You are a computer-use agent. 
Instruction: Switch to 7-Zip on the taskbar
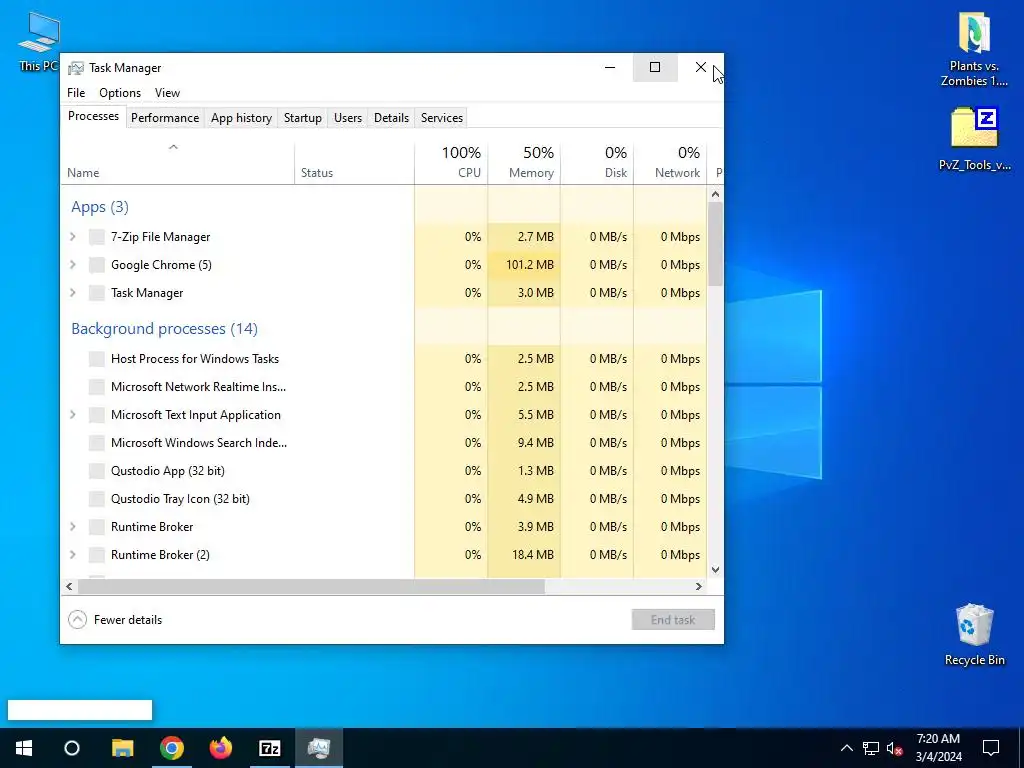pyautogui.click(x=270, y=748)
